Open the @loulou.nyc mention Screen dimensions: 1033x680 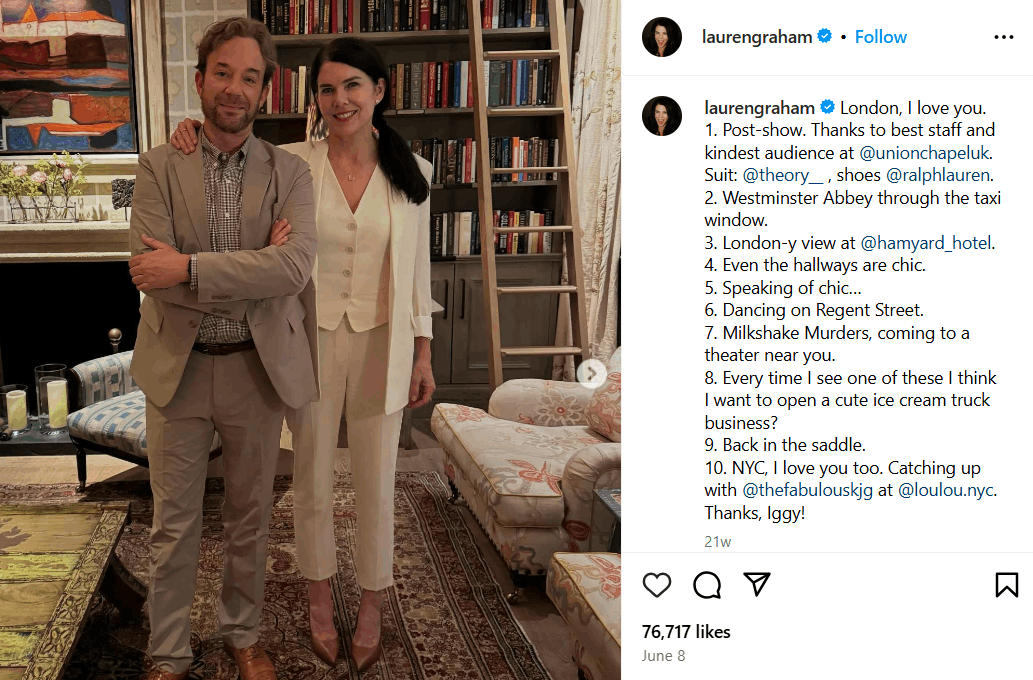(x=946, y=490)
